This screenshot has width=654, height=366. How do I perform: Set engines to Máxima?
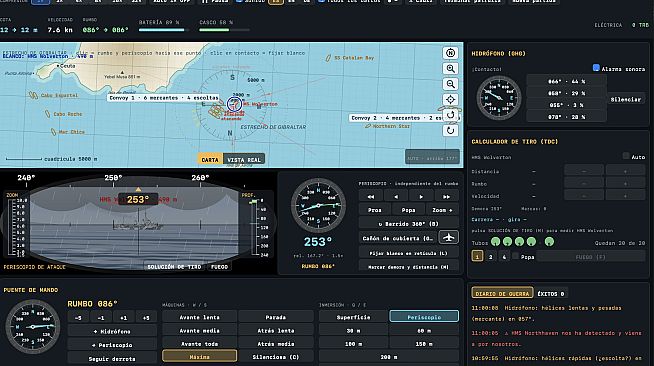tap(199, 356)
